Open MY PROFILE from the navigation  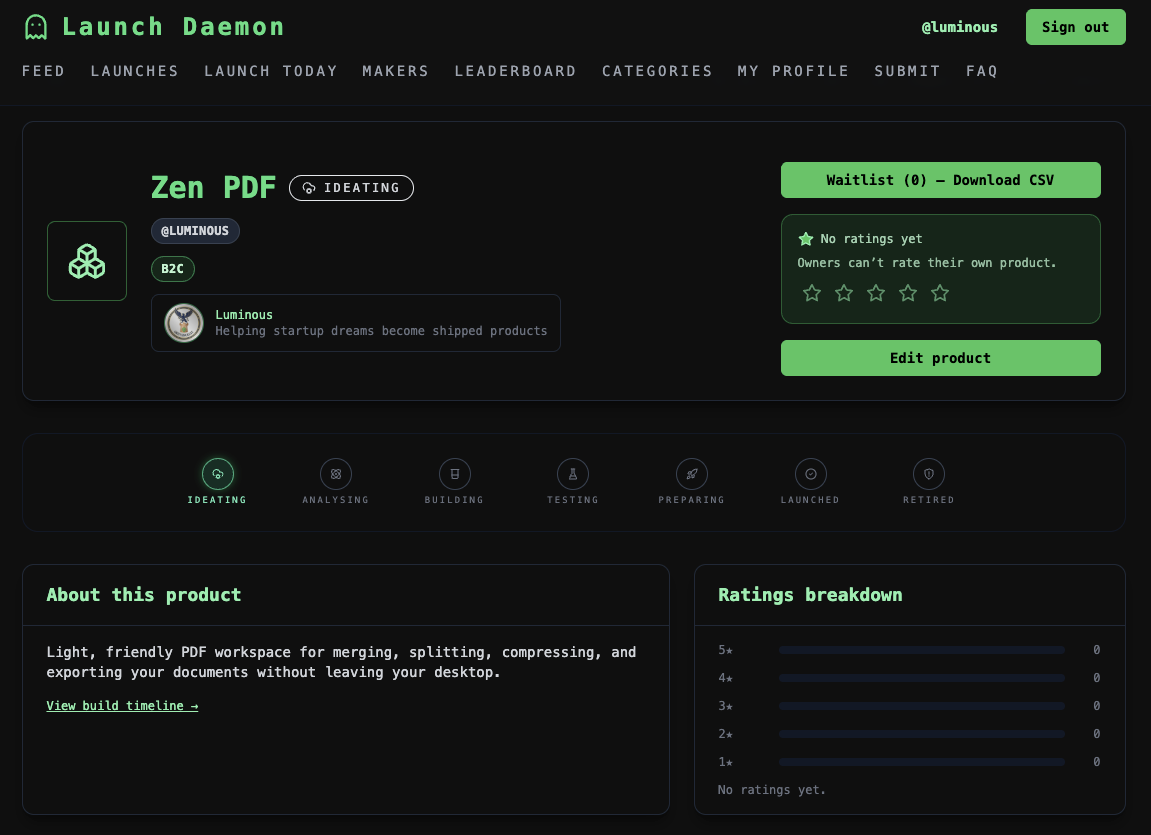click(x=793, y=71)
